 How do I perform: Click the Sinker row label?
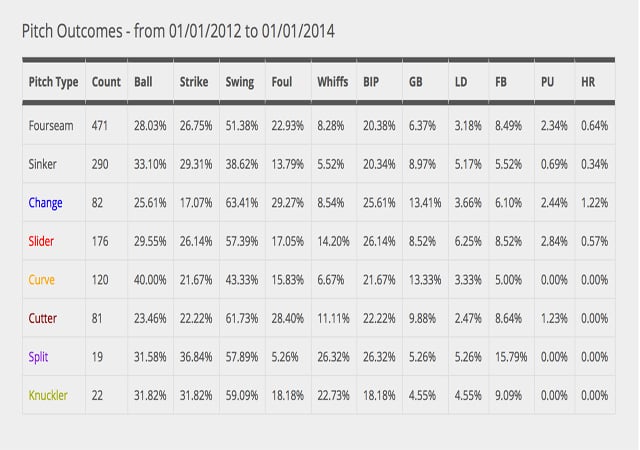click(x=43, y=164)
